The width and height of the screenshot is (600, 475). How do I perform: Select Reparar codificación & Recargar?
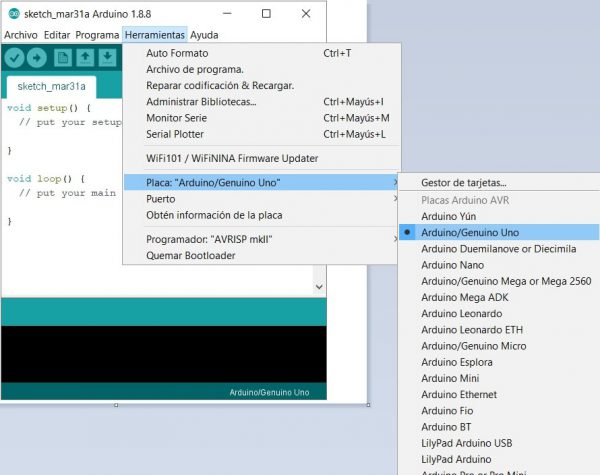pyautogui.click(x=262, y=85)
